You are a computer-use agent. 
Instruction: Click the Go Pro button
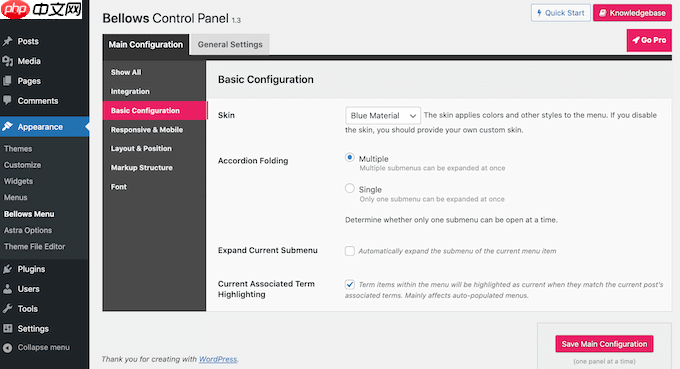click(649, 40)
